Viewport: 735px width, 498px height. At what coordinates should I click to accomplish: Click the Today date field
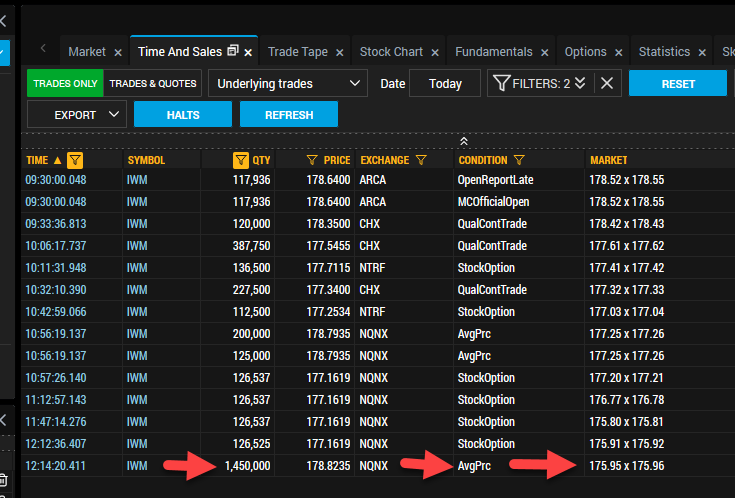[x=445, y=83]
